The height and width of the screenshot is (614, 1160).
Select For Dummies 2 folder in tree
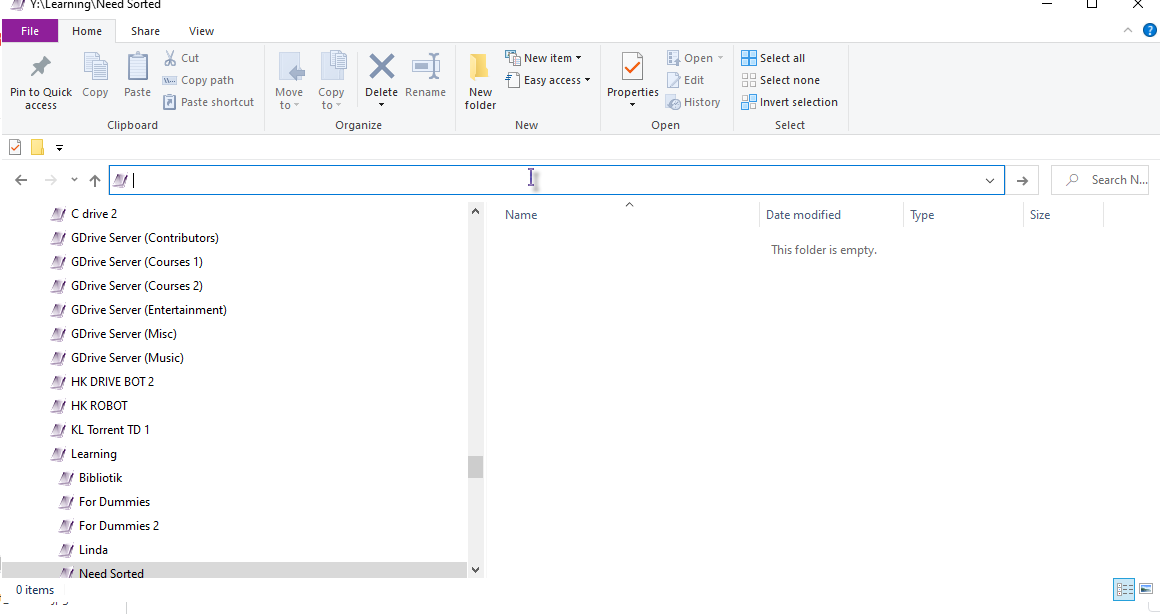click(119, 526)
